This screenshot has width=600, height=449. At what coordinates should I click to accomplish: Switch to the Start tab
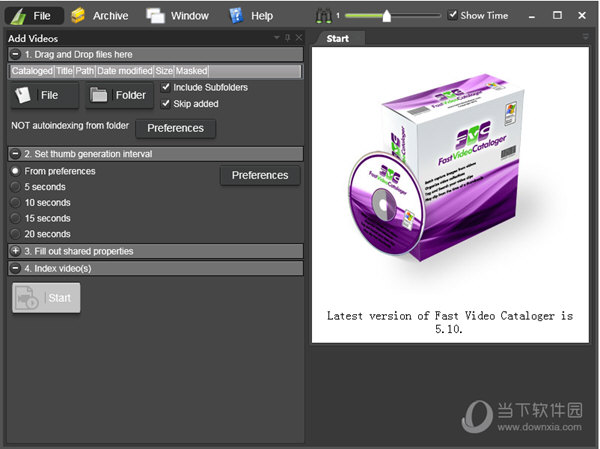point(338,39)
